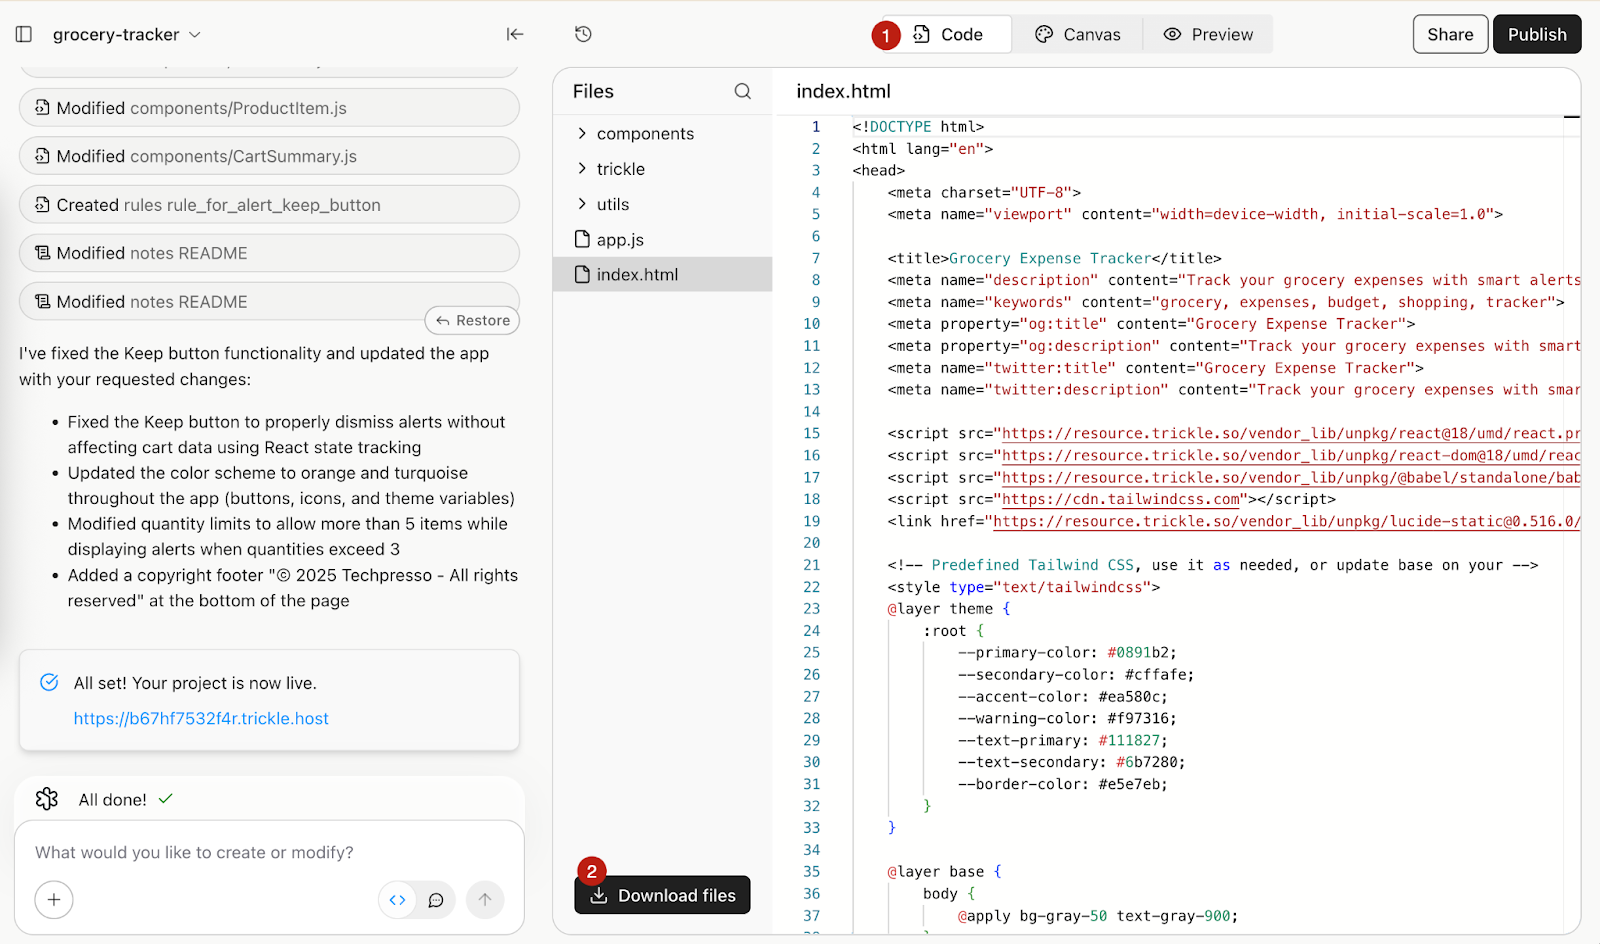Click the download arrow icon
The width and height of the screenshot is (1600, 944).
[598, 895]
